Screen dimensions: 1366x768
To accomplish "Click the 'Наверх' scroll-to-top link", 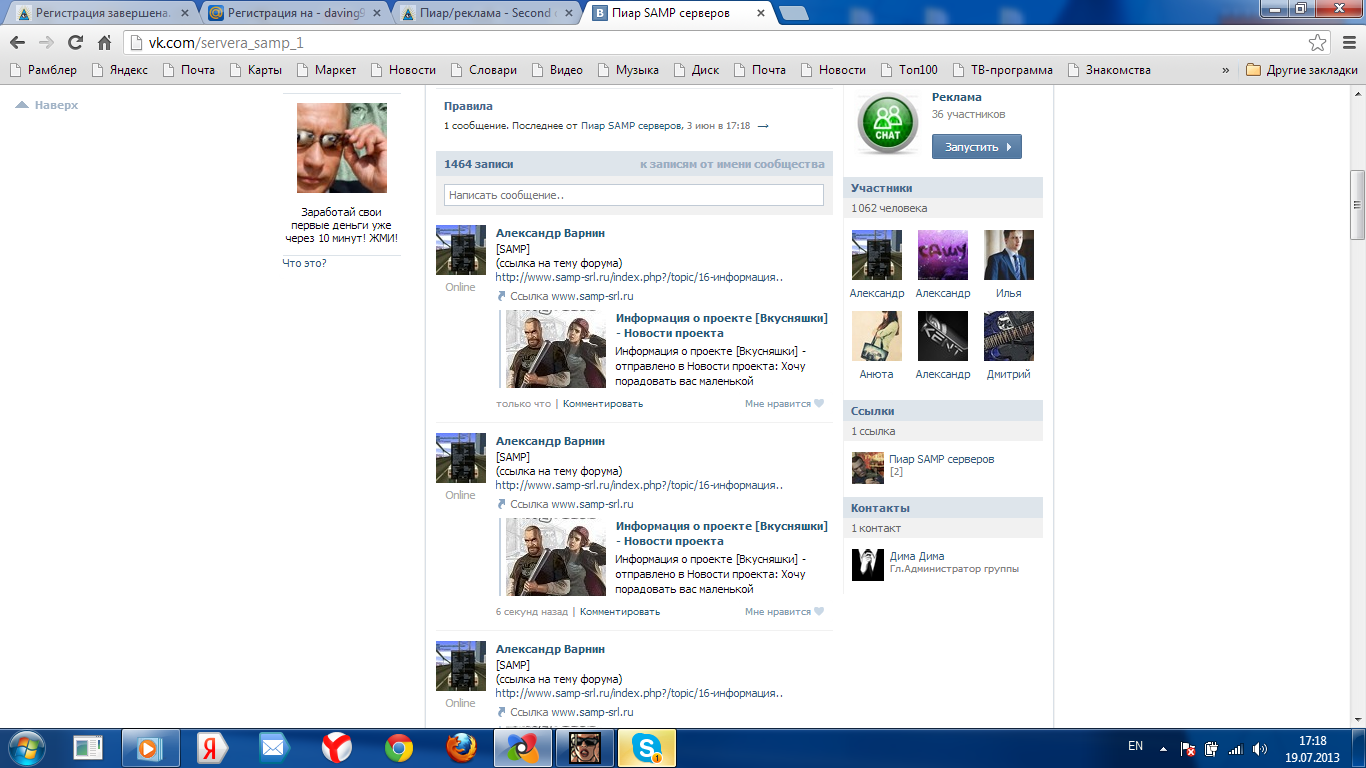I will click(47, 105).
